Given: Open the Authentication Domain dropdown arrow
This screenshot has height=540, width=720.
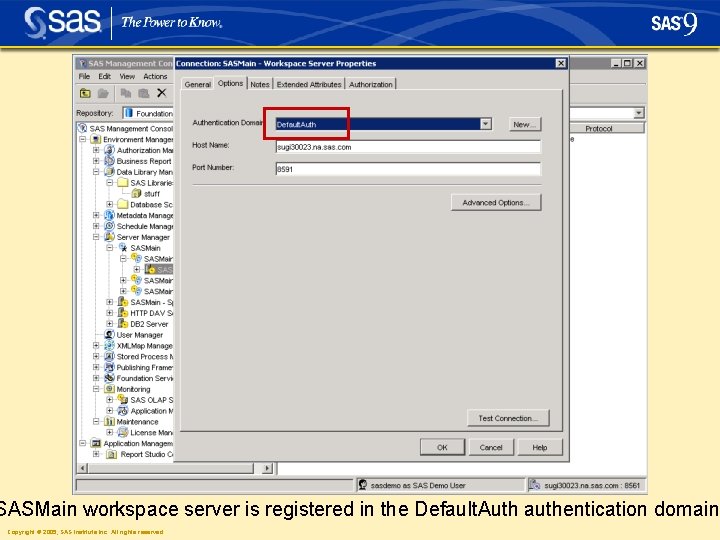Looking at the screenshot, I should point(486,124).
